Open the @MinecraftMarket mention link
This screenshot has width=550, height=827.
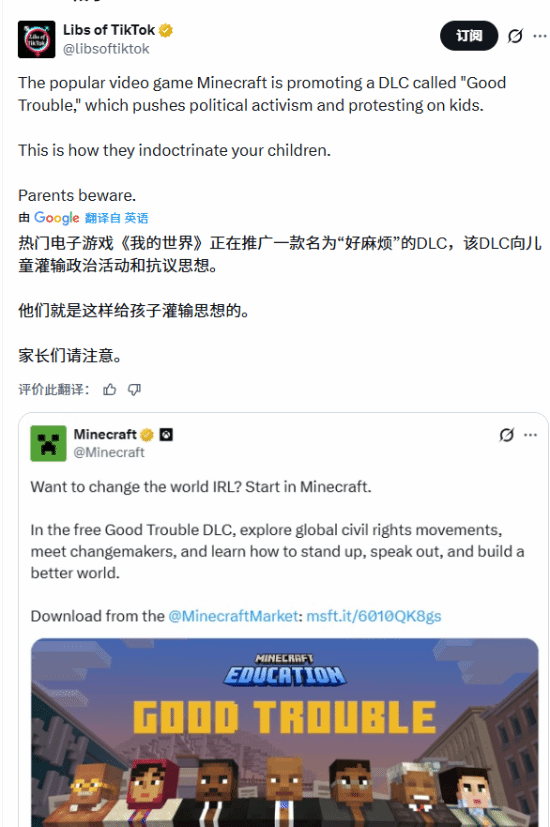click(x=233, y=616)
